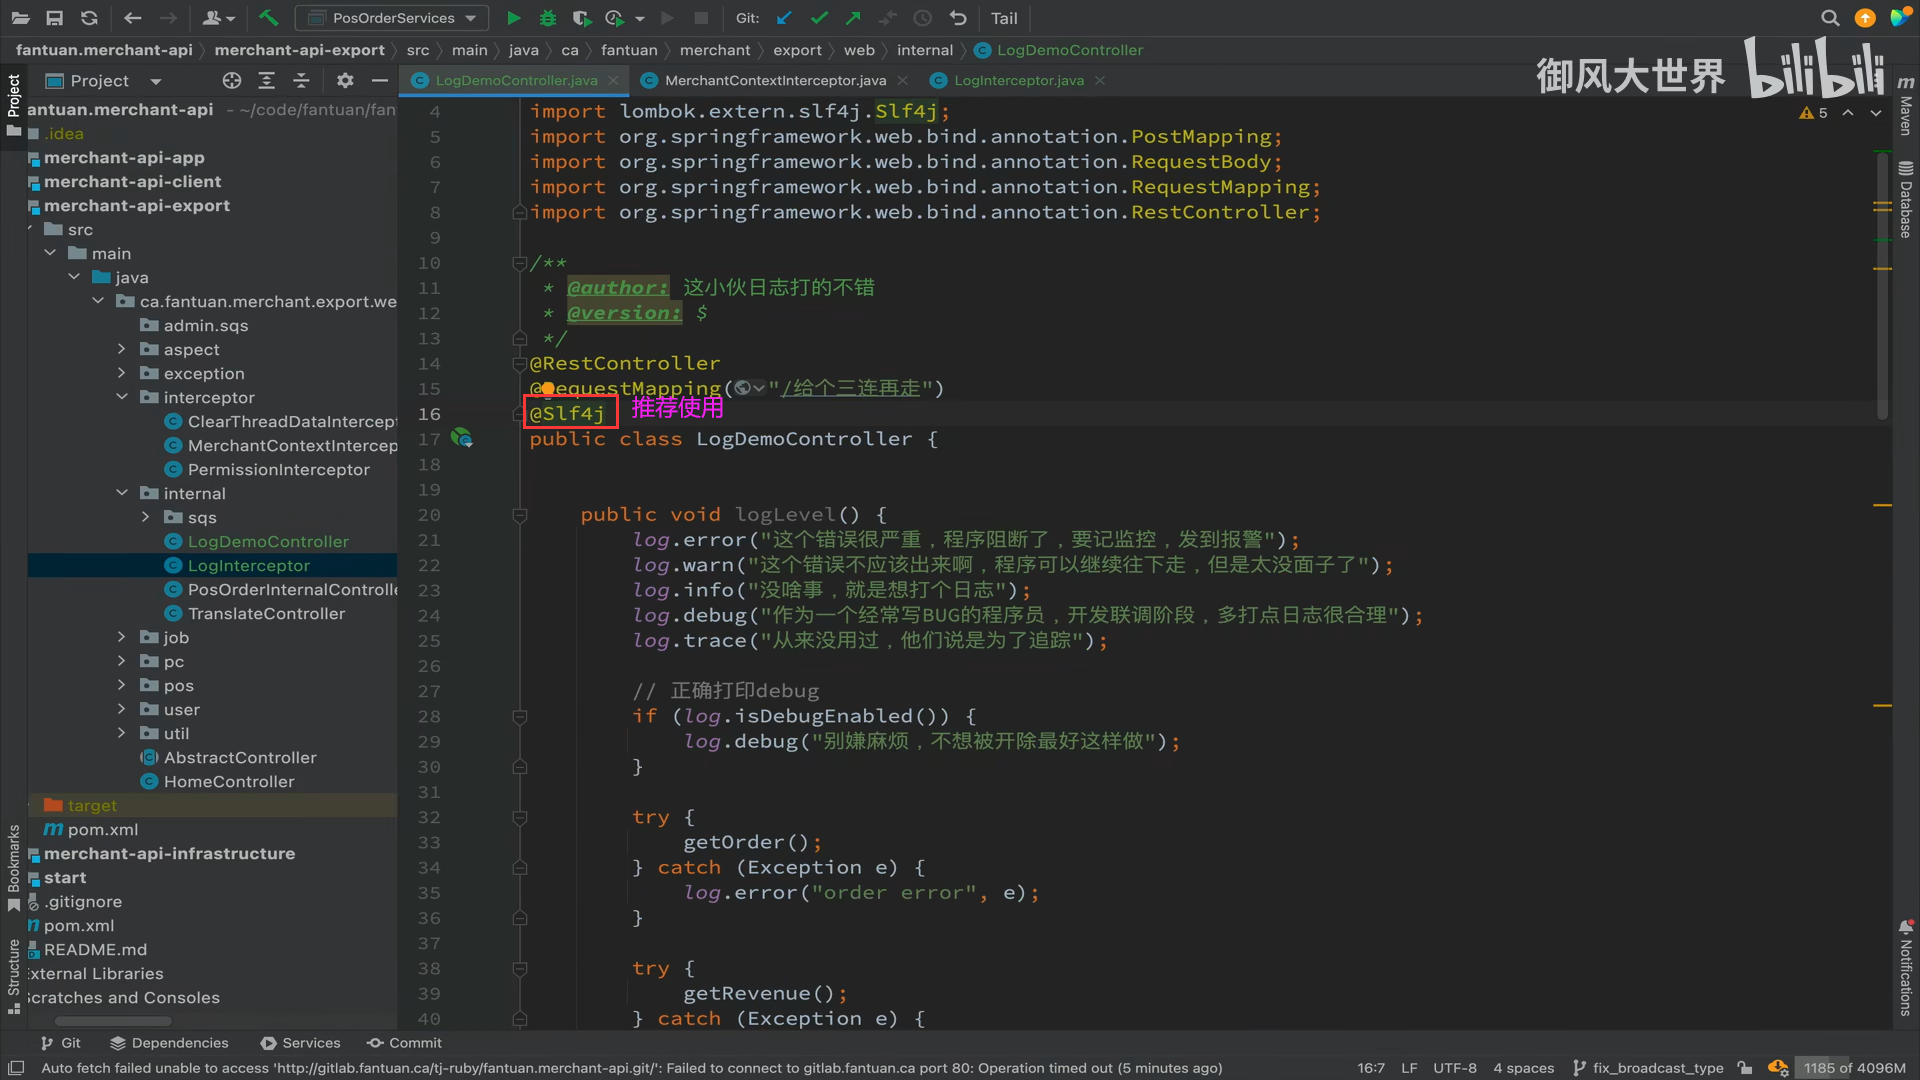Rollback changes with the undo arrow icon

pos(958,18)
